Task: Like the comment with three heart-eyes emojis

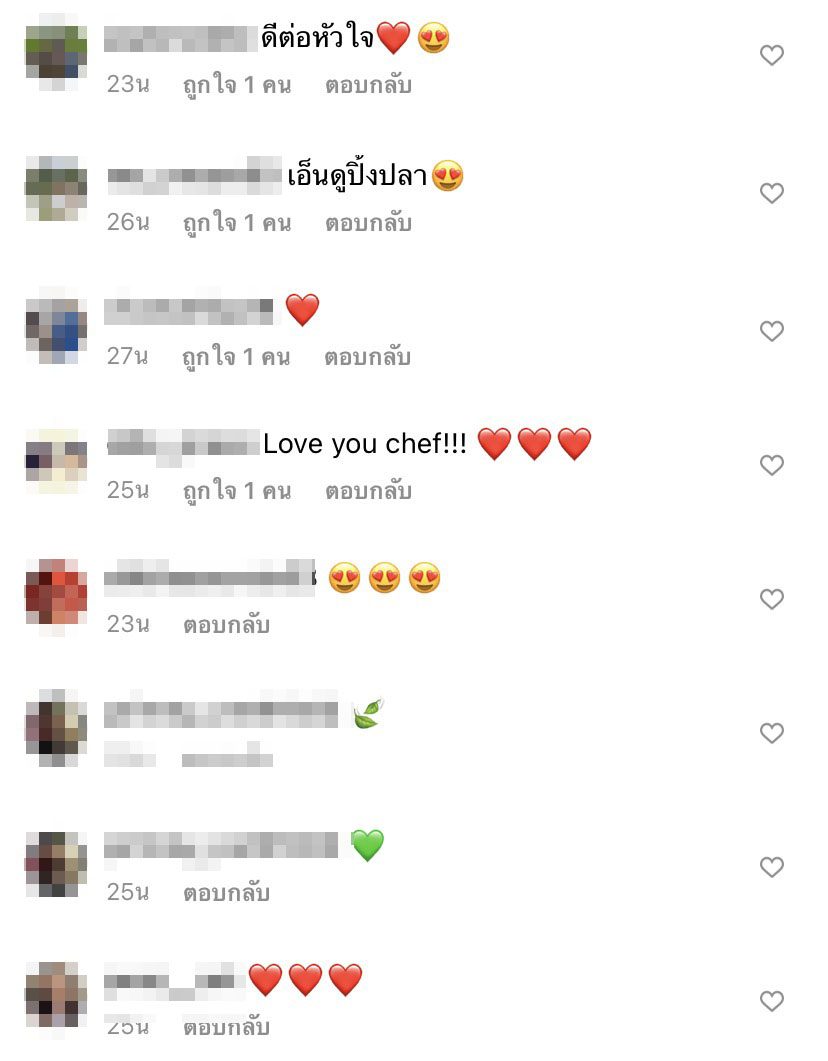Action: click(x=771, y=599)
